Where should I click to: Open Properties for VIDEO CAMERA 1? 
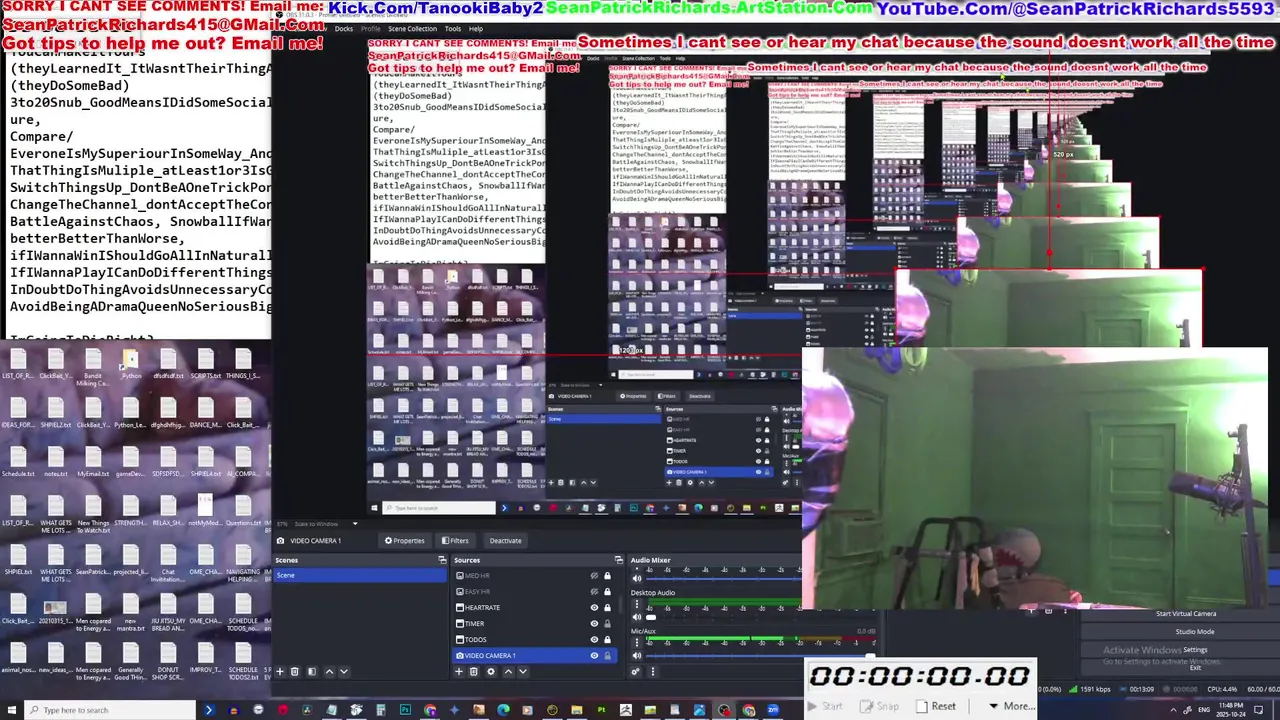[405, 540]
